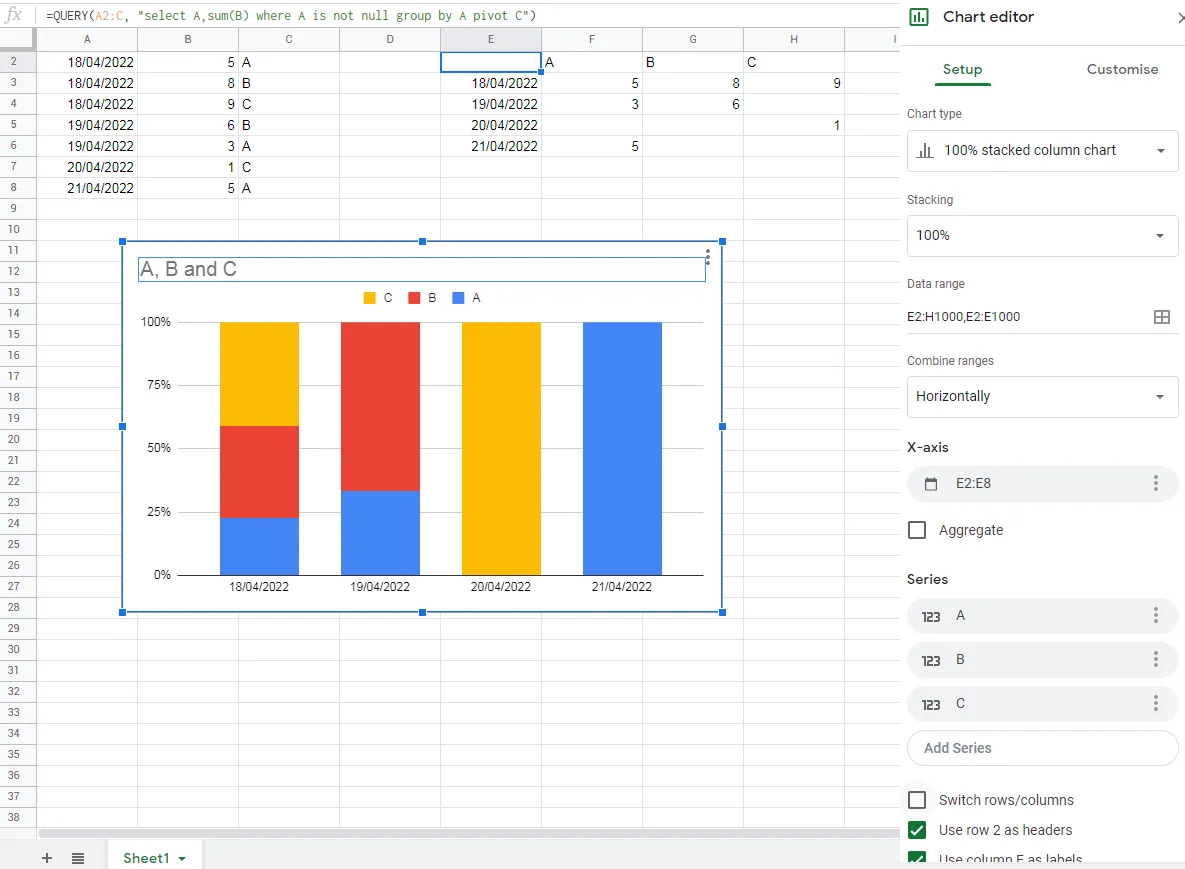
Task: Click the 123 number icon for series B
Action: (x=931, y=660)
